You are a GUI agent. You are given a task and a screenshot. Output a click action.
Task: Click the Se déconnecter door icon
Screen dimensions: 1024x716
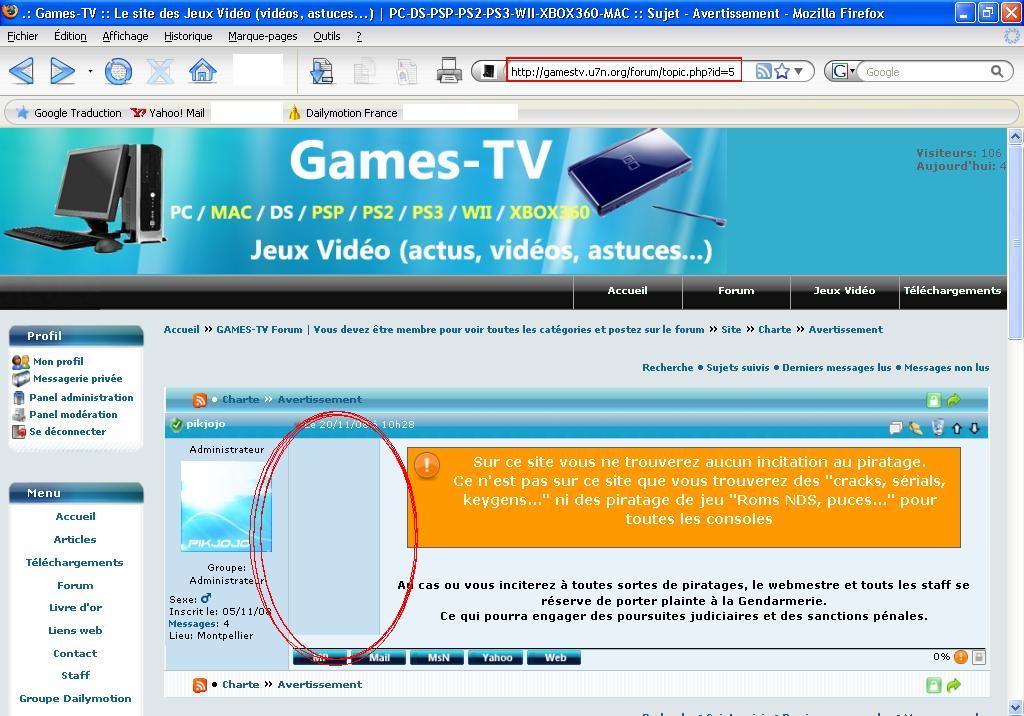pyautogui.click(x=19, y=431)
